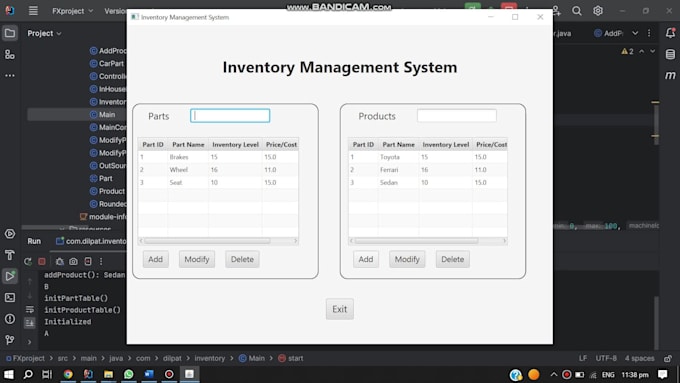The width and height of the screenshot is (680, 383).
Task: Expand FXproject project dropdown
Action: 72,11
